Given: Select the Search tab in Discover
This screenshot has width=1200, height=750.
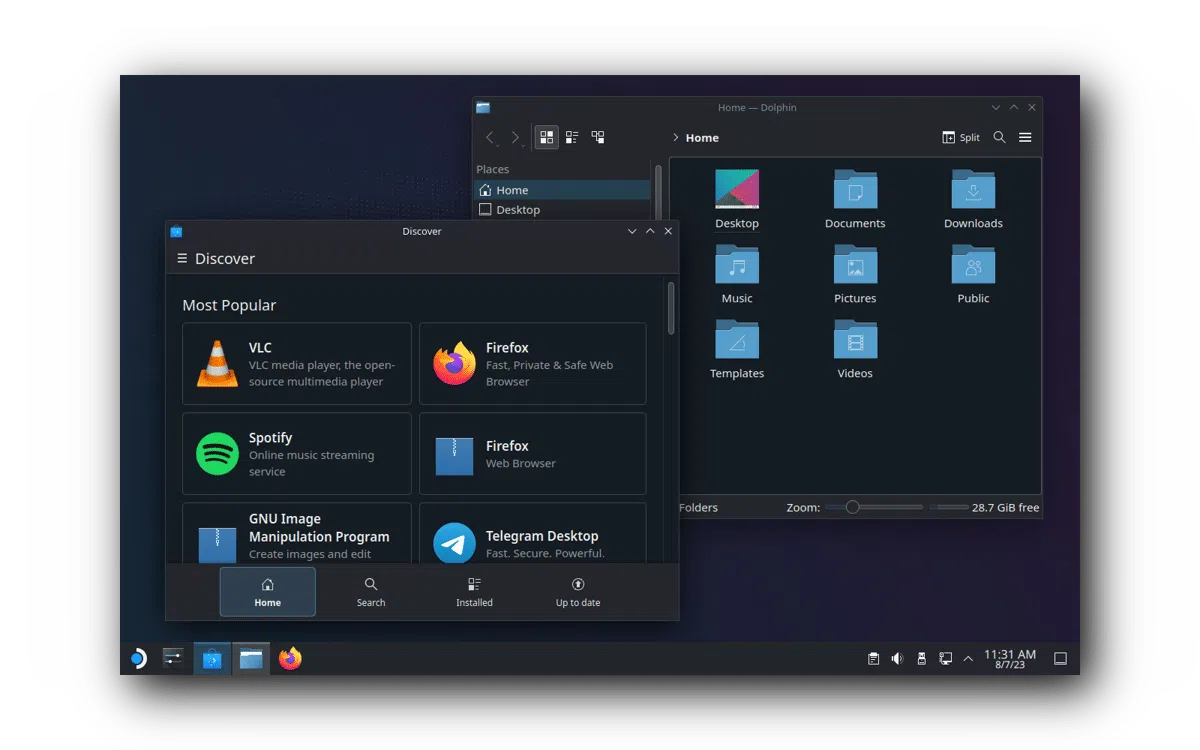Looking at the screenshot, I should [x=371, y=592].
